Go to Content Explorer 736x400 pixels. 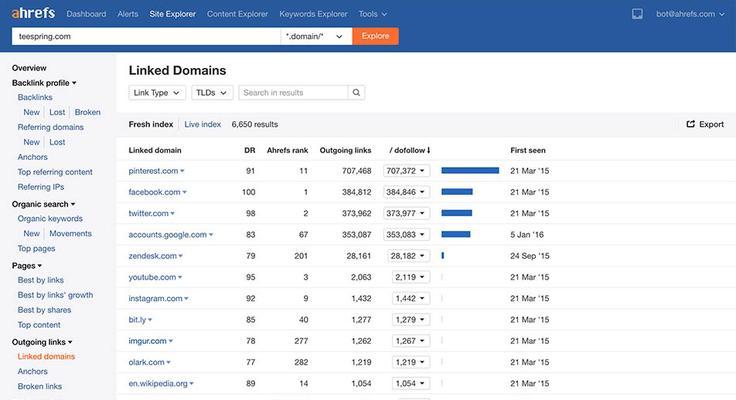[238, 14]
